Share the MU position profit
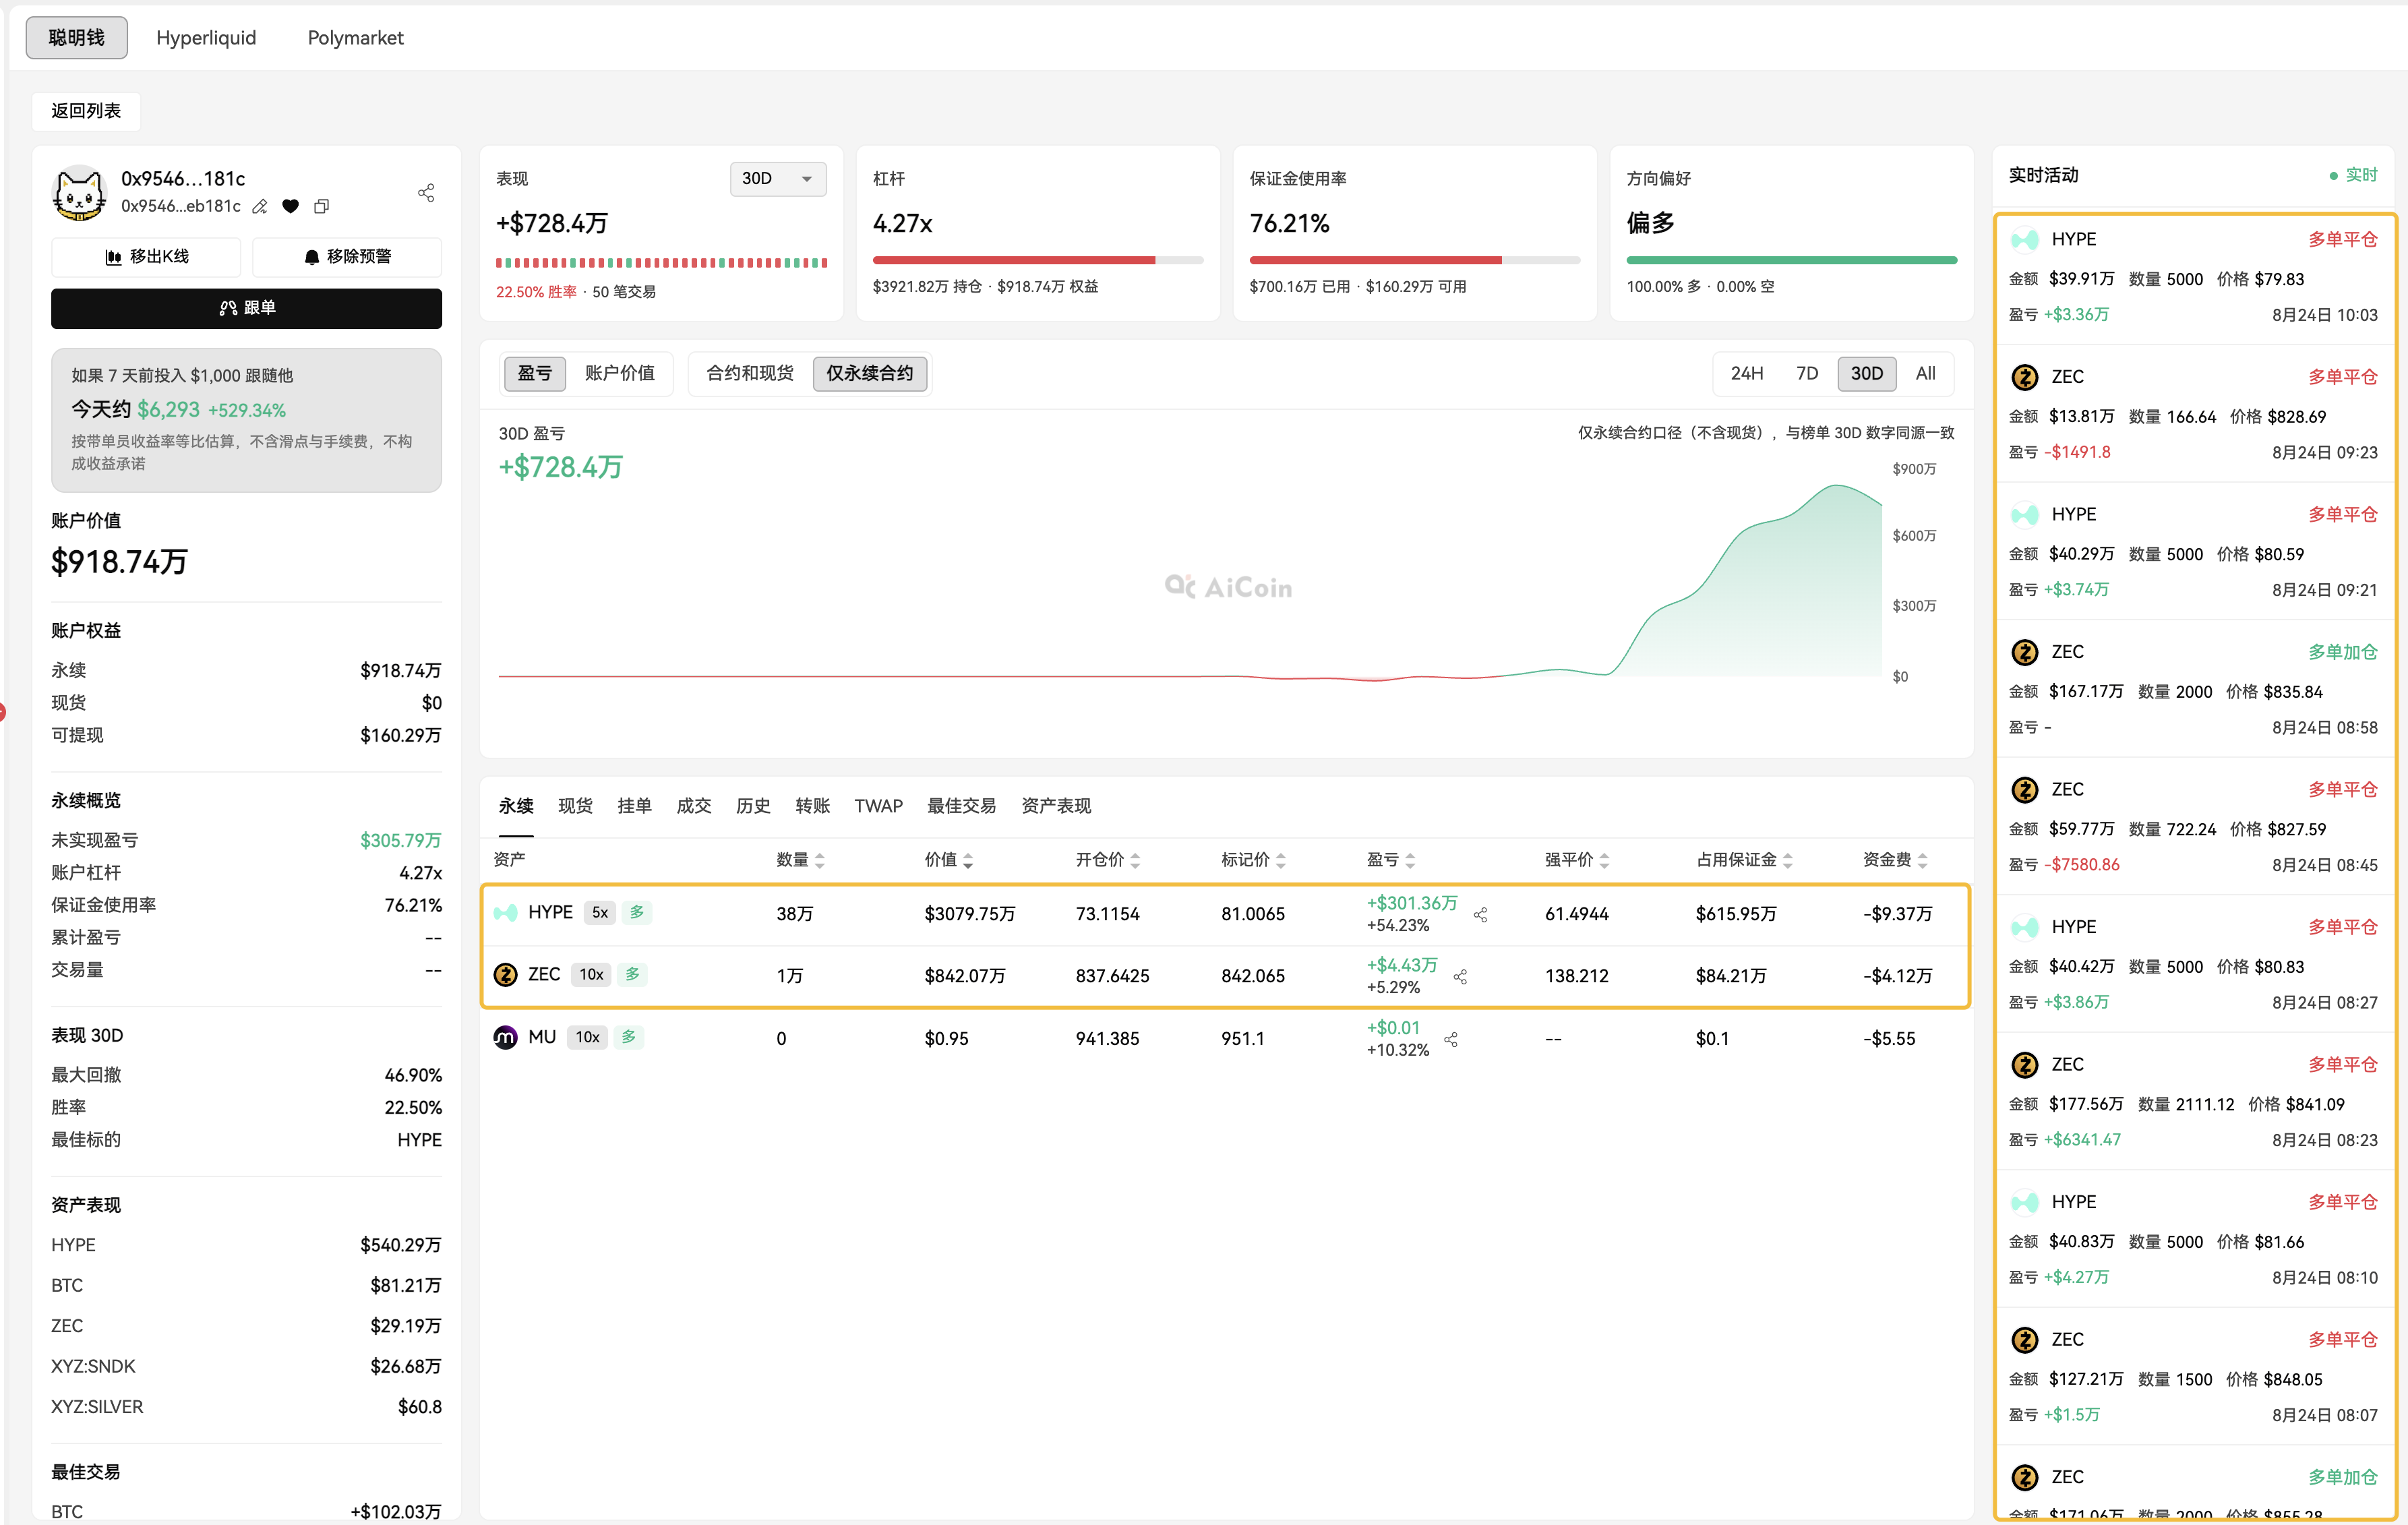Screen dimensions: 2408x1525 click(1451, 1039)
